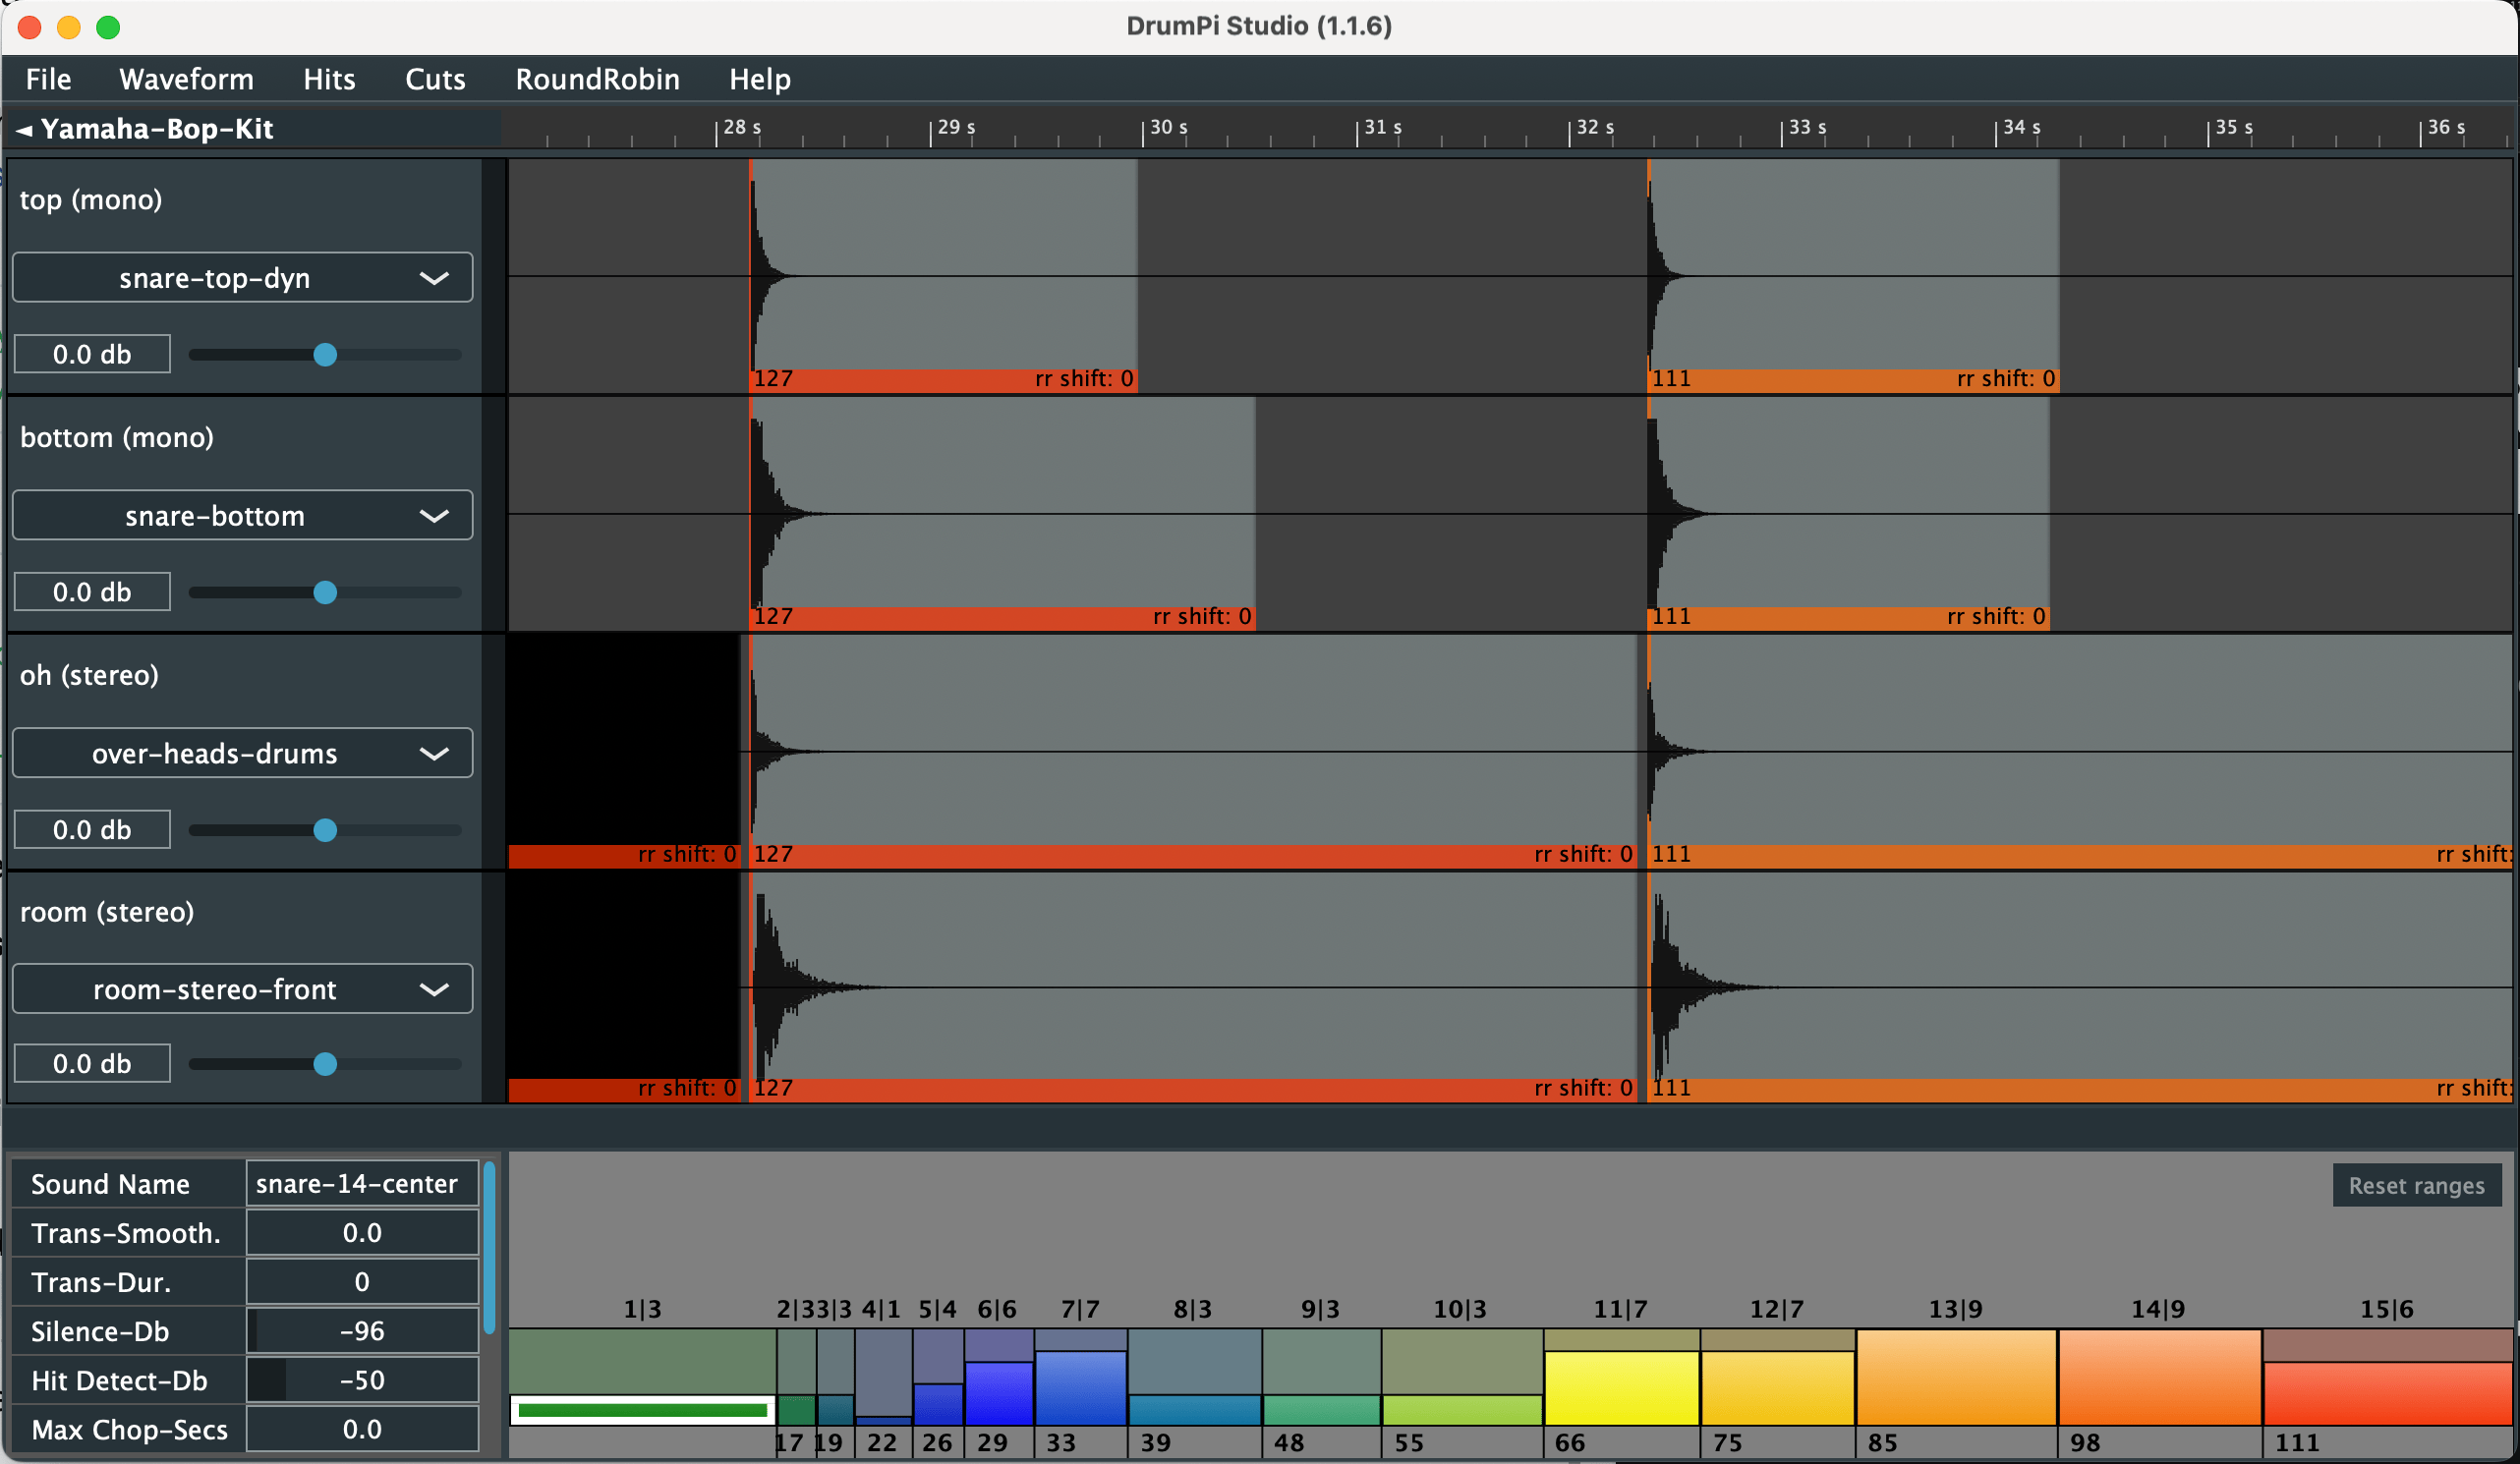The image size is (2520, 1464).
Task: Click the bottom (mono) track label
Action: click(117, 437)
